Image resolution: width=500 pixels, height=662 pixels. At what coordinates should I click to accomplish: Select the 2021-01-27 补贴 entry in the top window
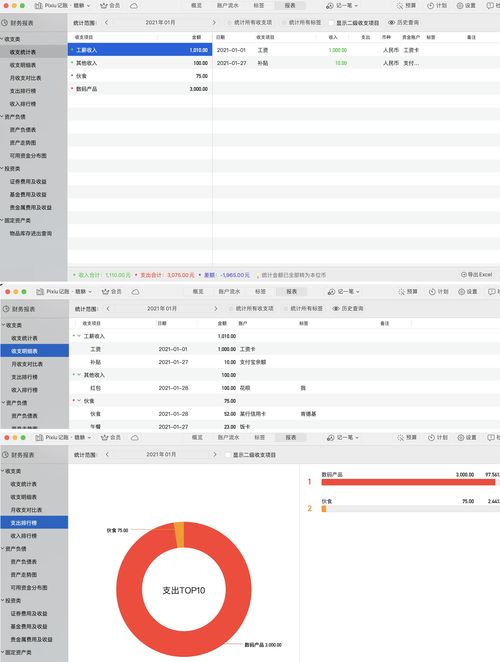pos(356,63)
